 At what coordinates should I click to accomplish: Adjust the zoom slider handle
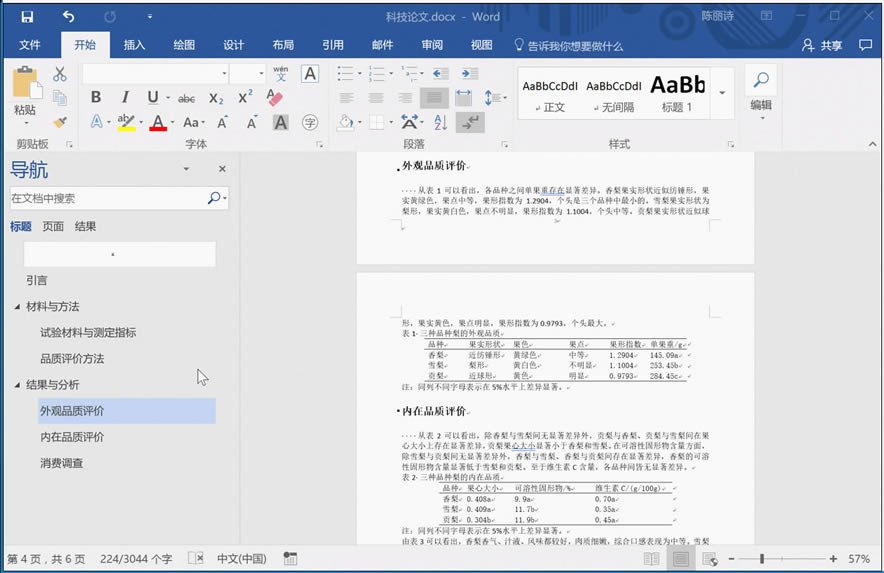tap(762, 558)
